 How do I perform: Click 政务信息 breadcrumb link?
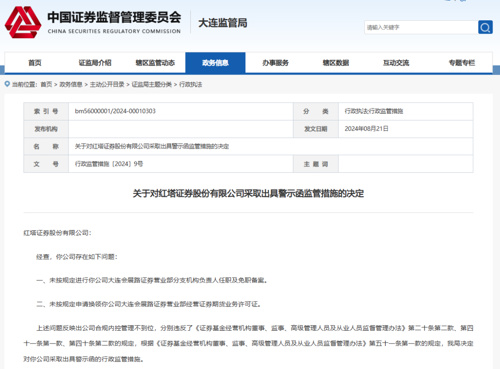71,84
